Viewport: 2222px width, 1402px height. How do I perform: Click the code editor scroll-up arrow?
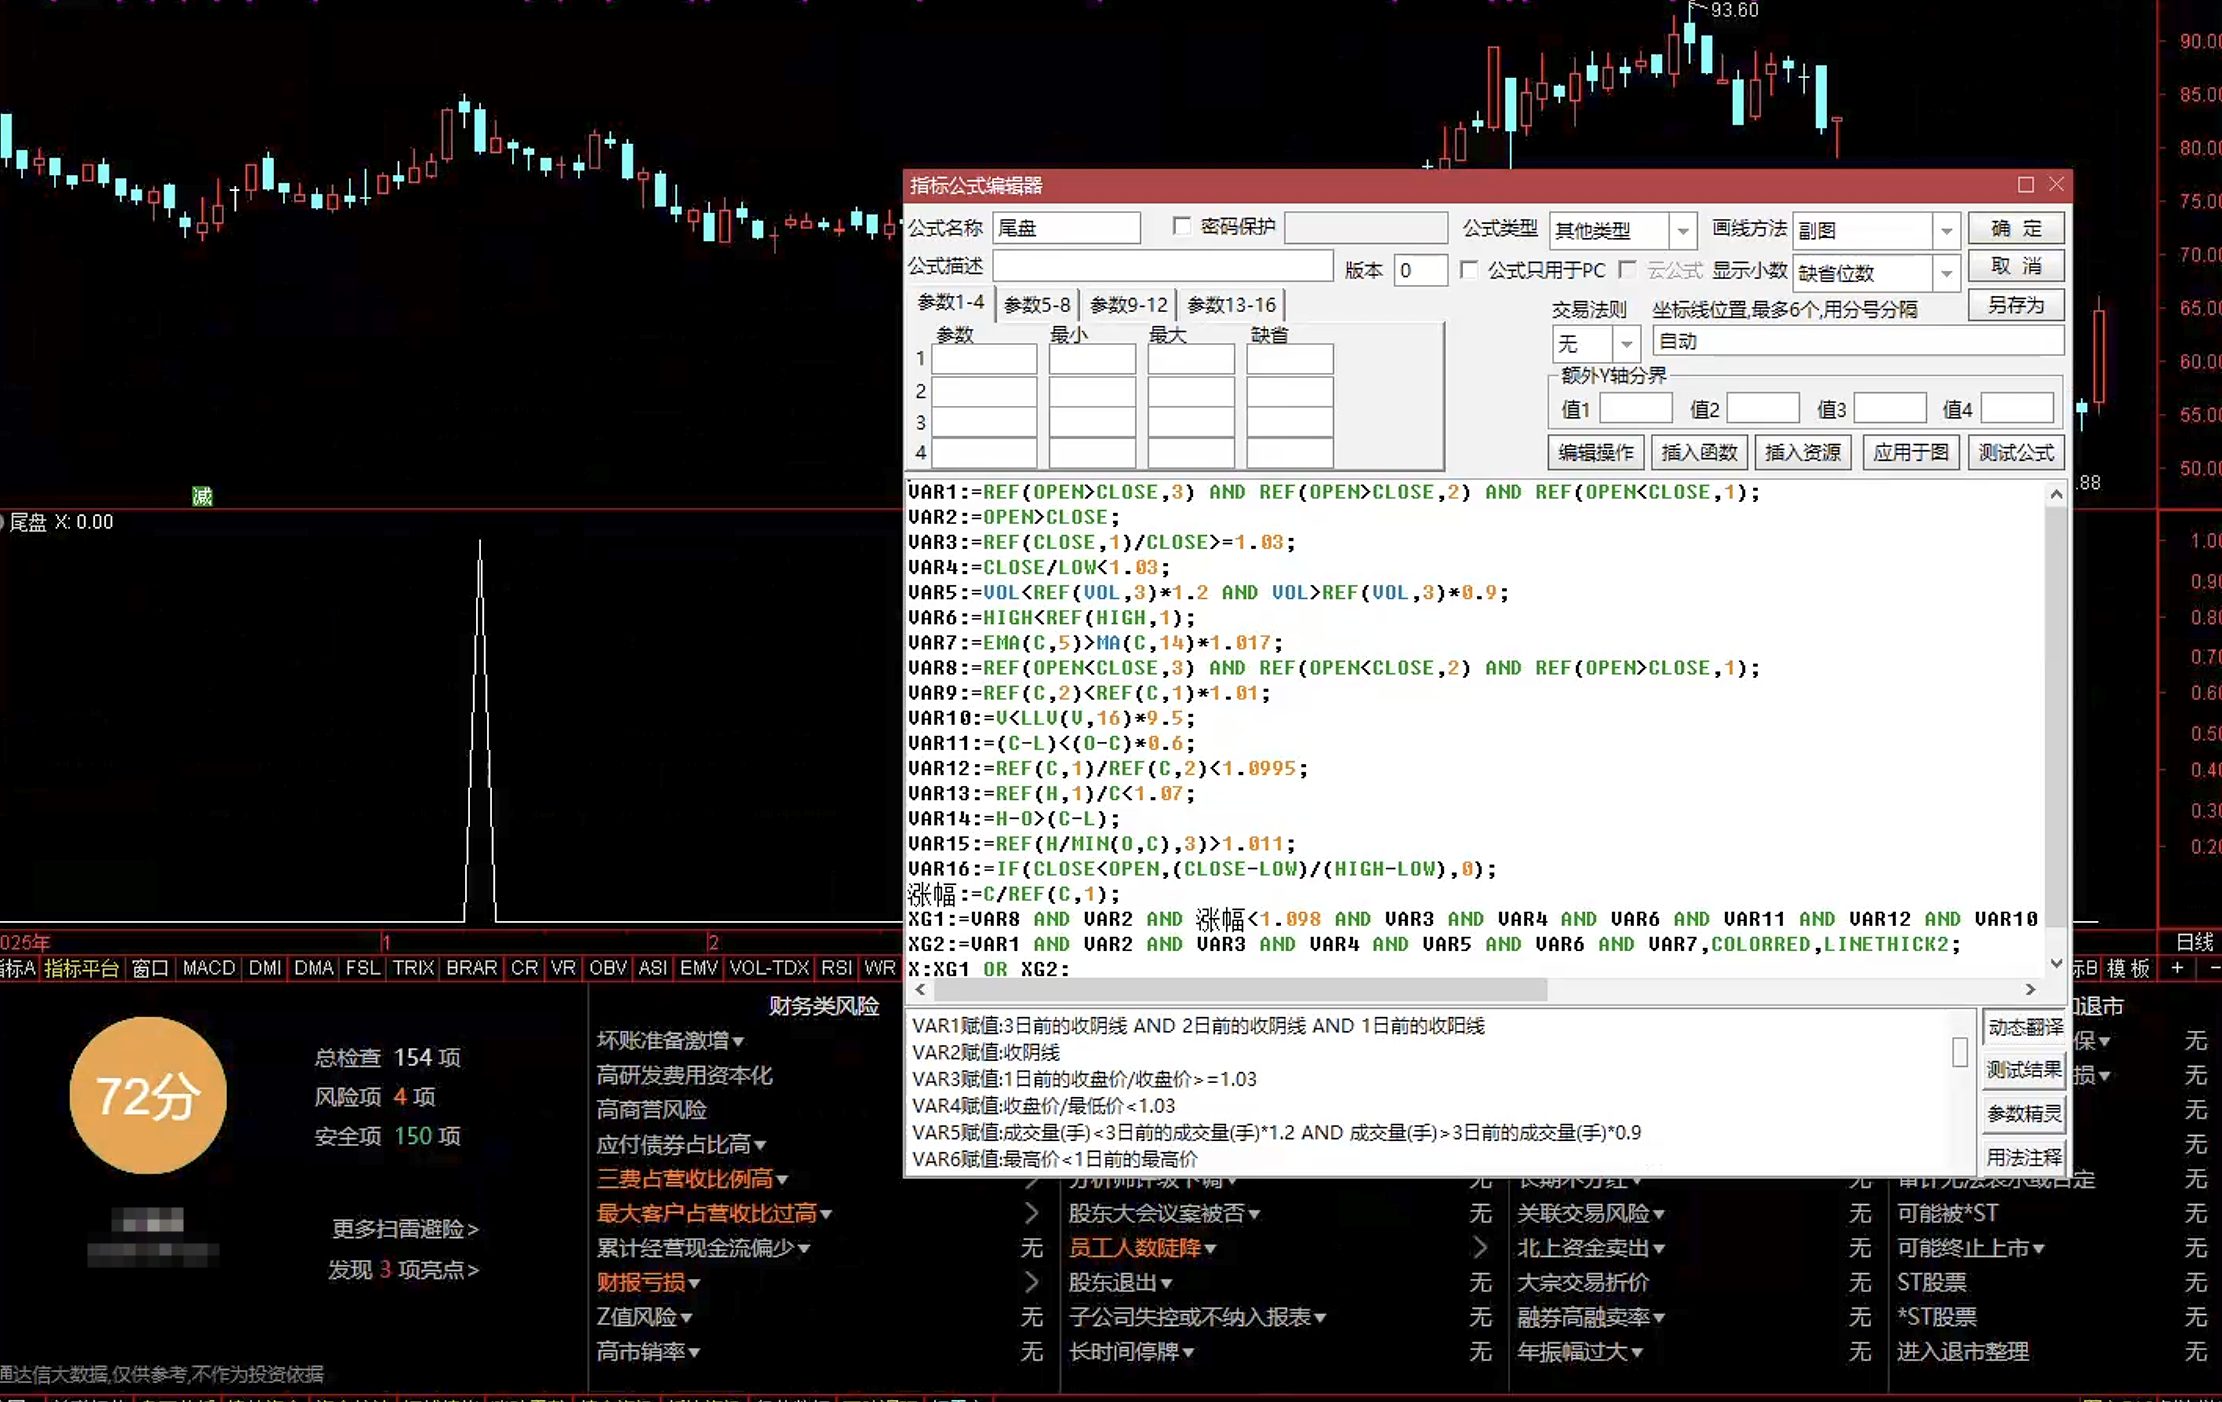click(2056, 494)
